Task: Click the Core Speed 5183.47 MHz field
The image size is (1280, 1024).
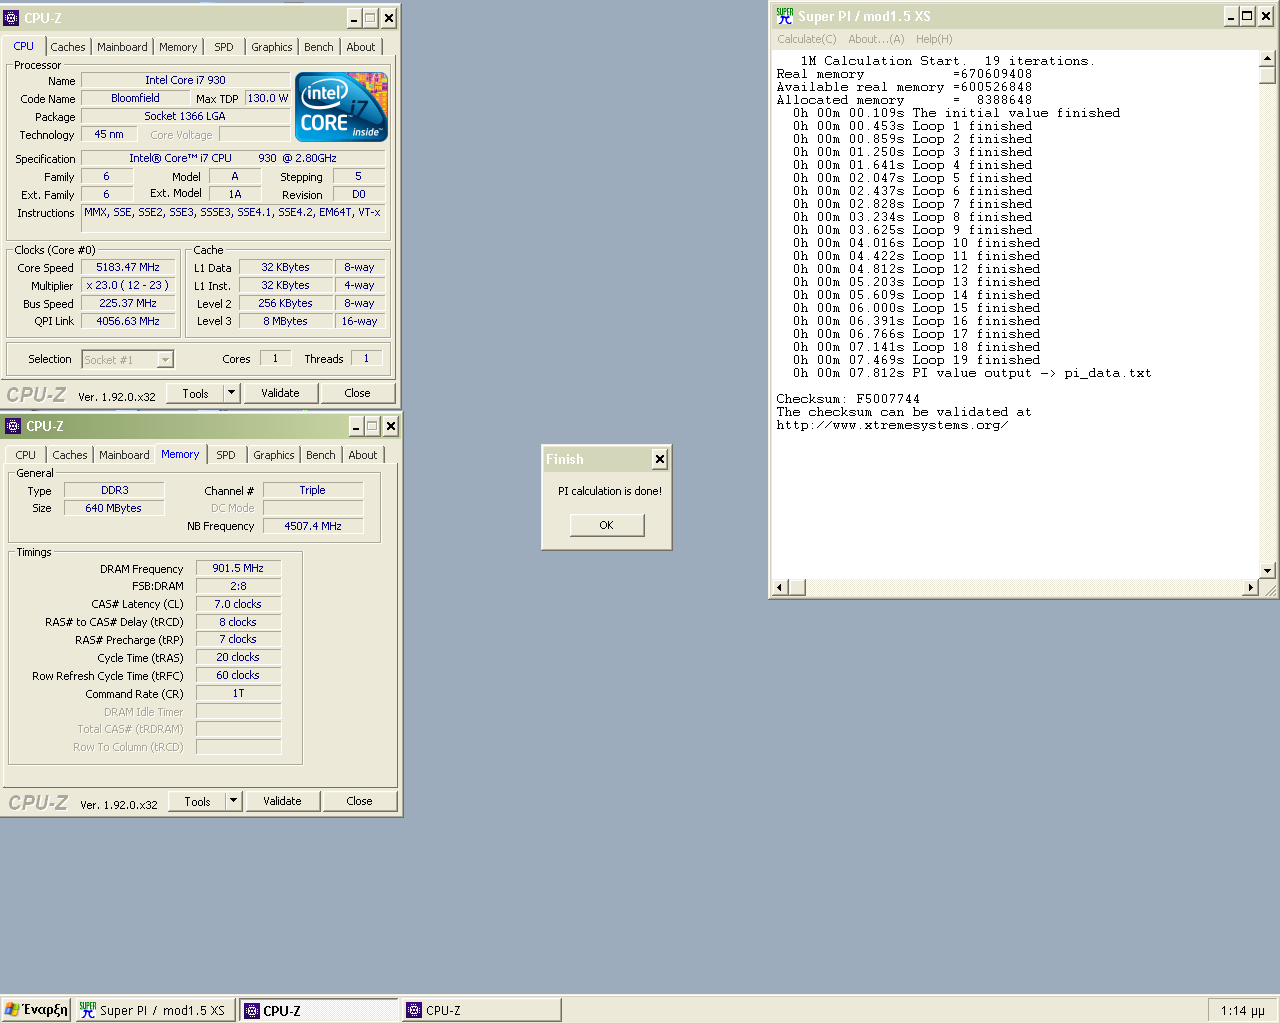Action: pyautogui.click(x=128, y=268)
